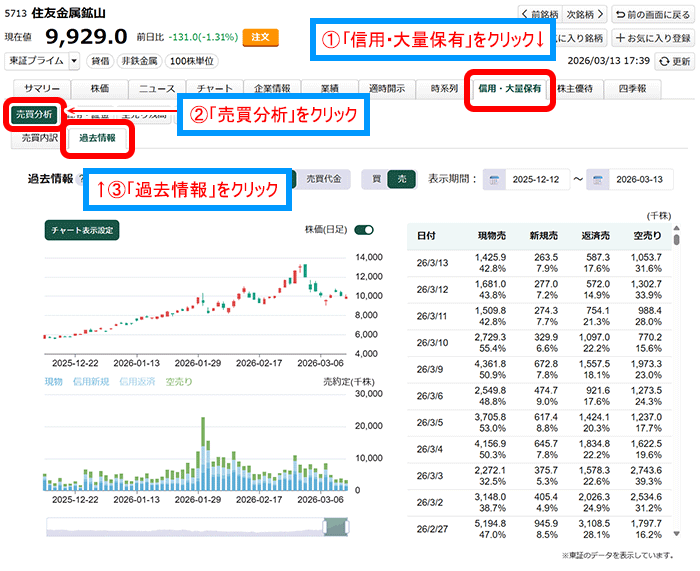The image size is (700, 571).
Task: Click the 返済売 column header
Action: click(596, 236)
